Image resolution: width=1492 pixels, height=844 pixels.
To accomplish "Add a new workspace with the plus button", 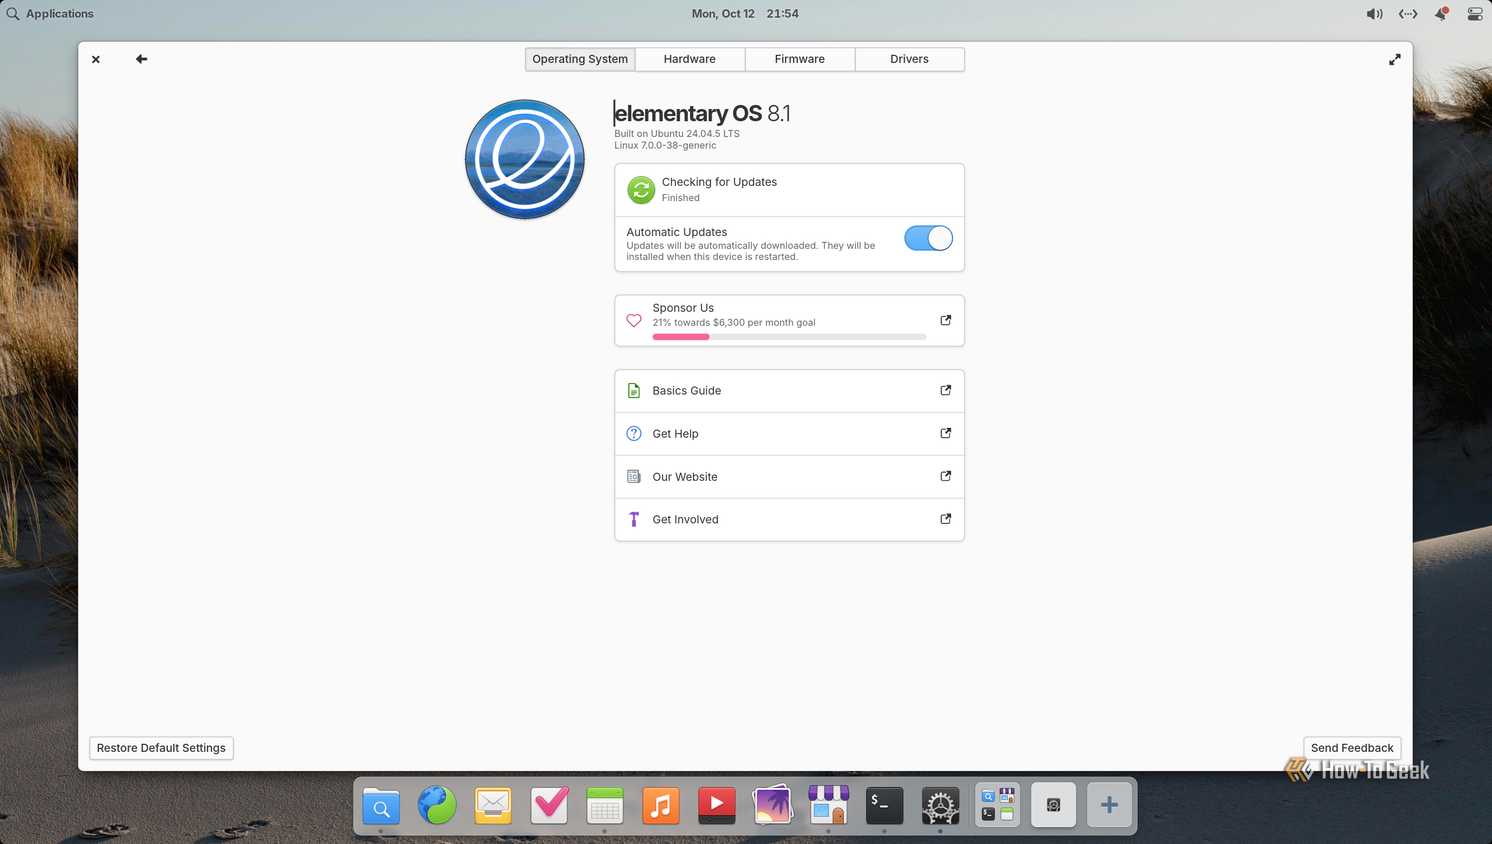I will coord(1109,805).
